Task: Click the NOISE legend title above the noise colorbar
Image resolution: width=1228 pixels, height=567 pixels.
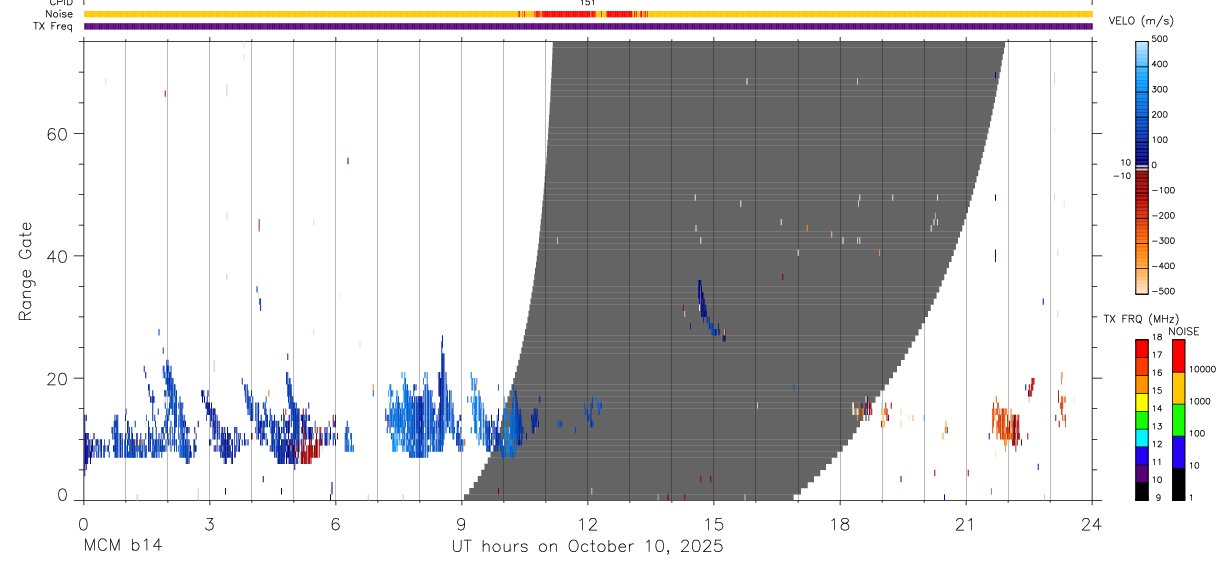Action: coord(1183,331)
